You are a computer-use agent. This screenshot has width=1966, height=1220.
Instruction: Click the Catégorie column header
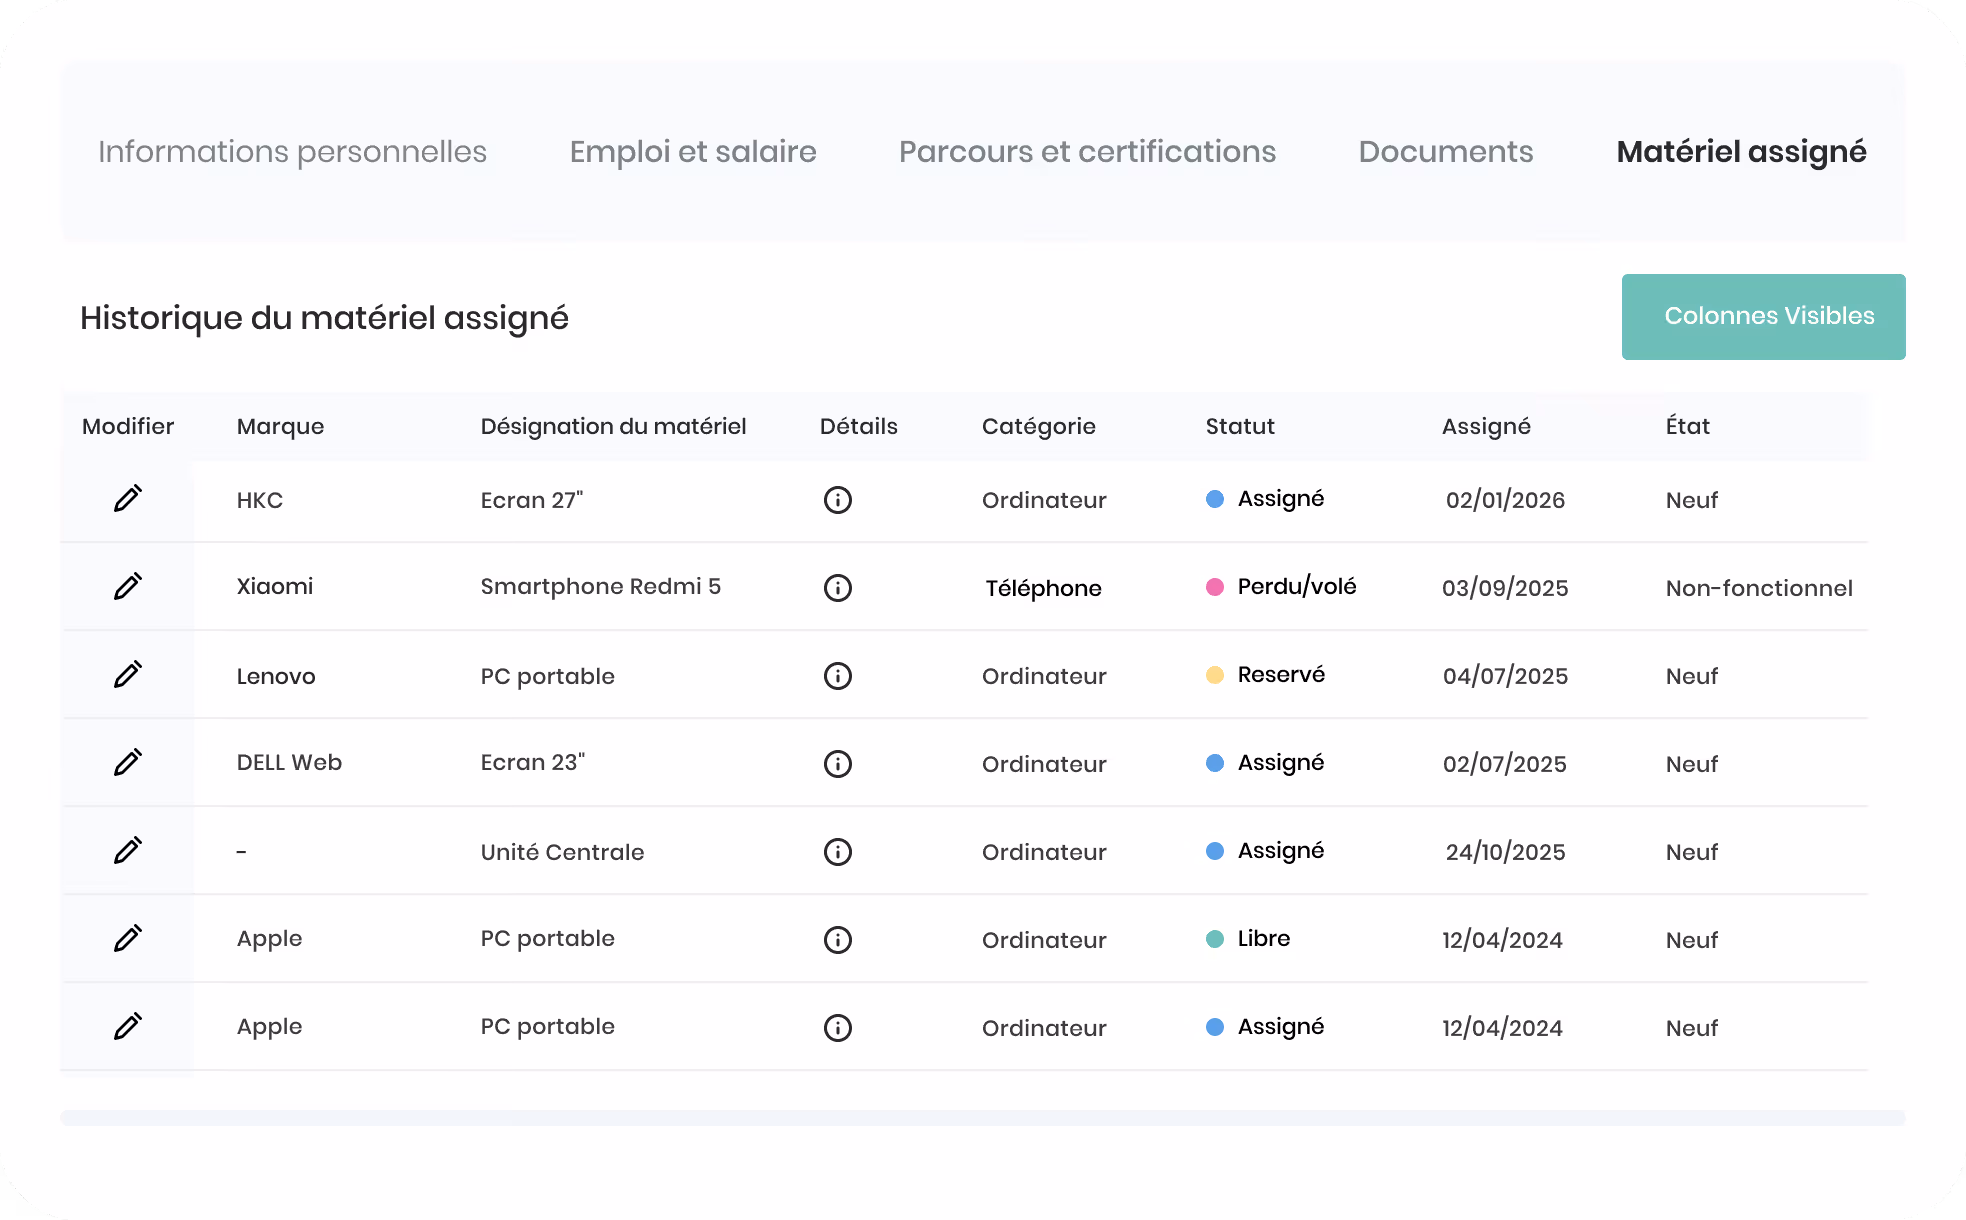[x=1039, y=427]
